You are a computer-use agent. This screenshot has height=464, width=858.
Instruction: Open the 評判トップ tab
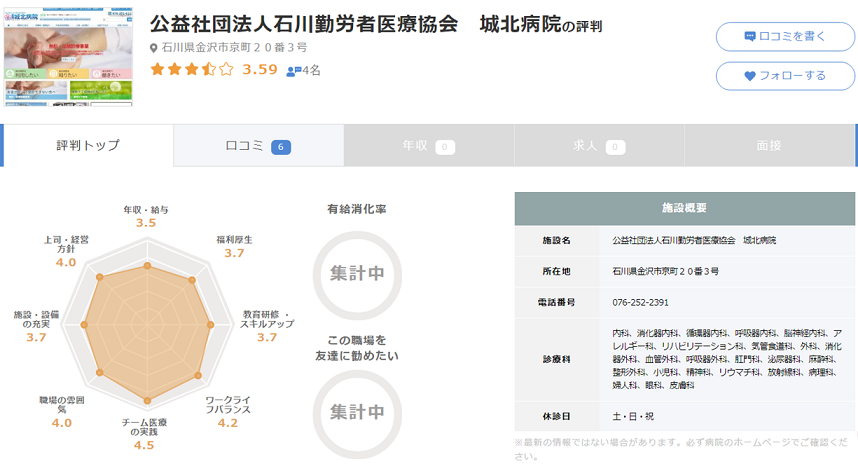click(88, 146)
